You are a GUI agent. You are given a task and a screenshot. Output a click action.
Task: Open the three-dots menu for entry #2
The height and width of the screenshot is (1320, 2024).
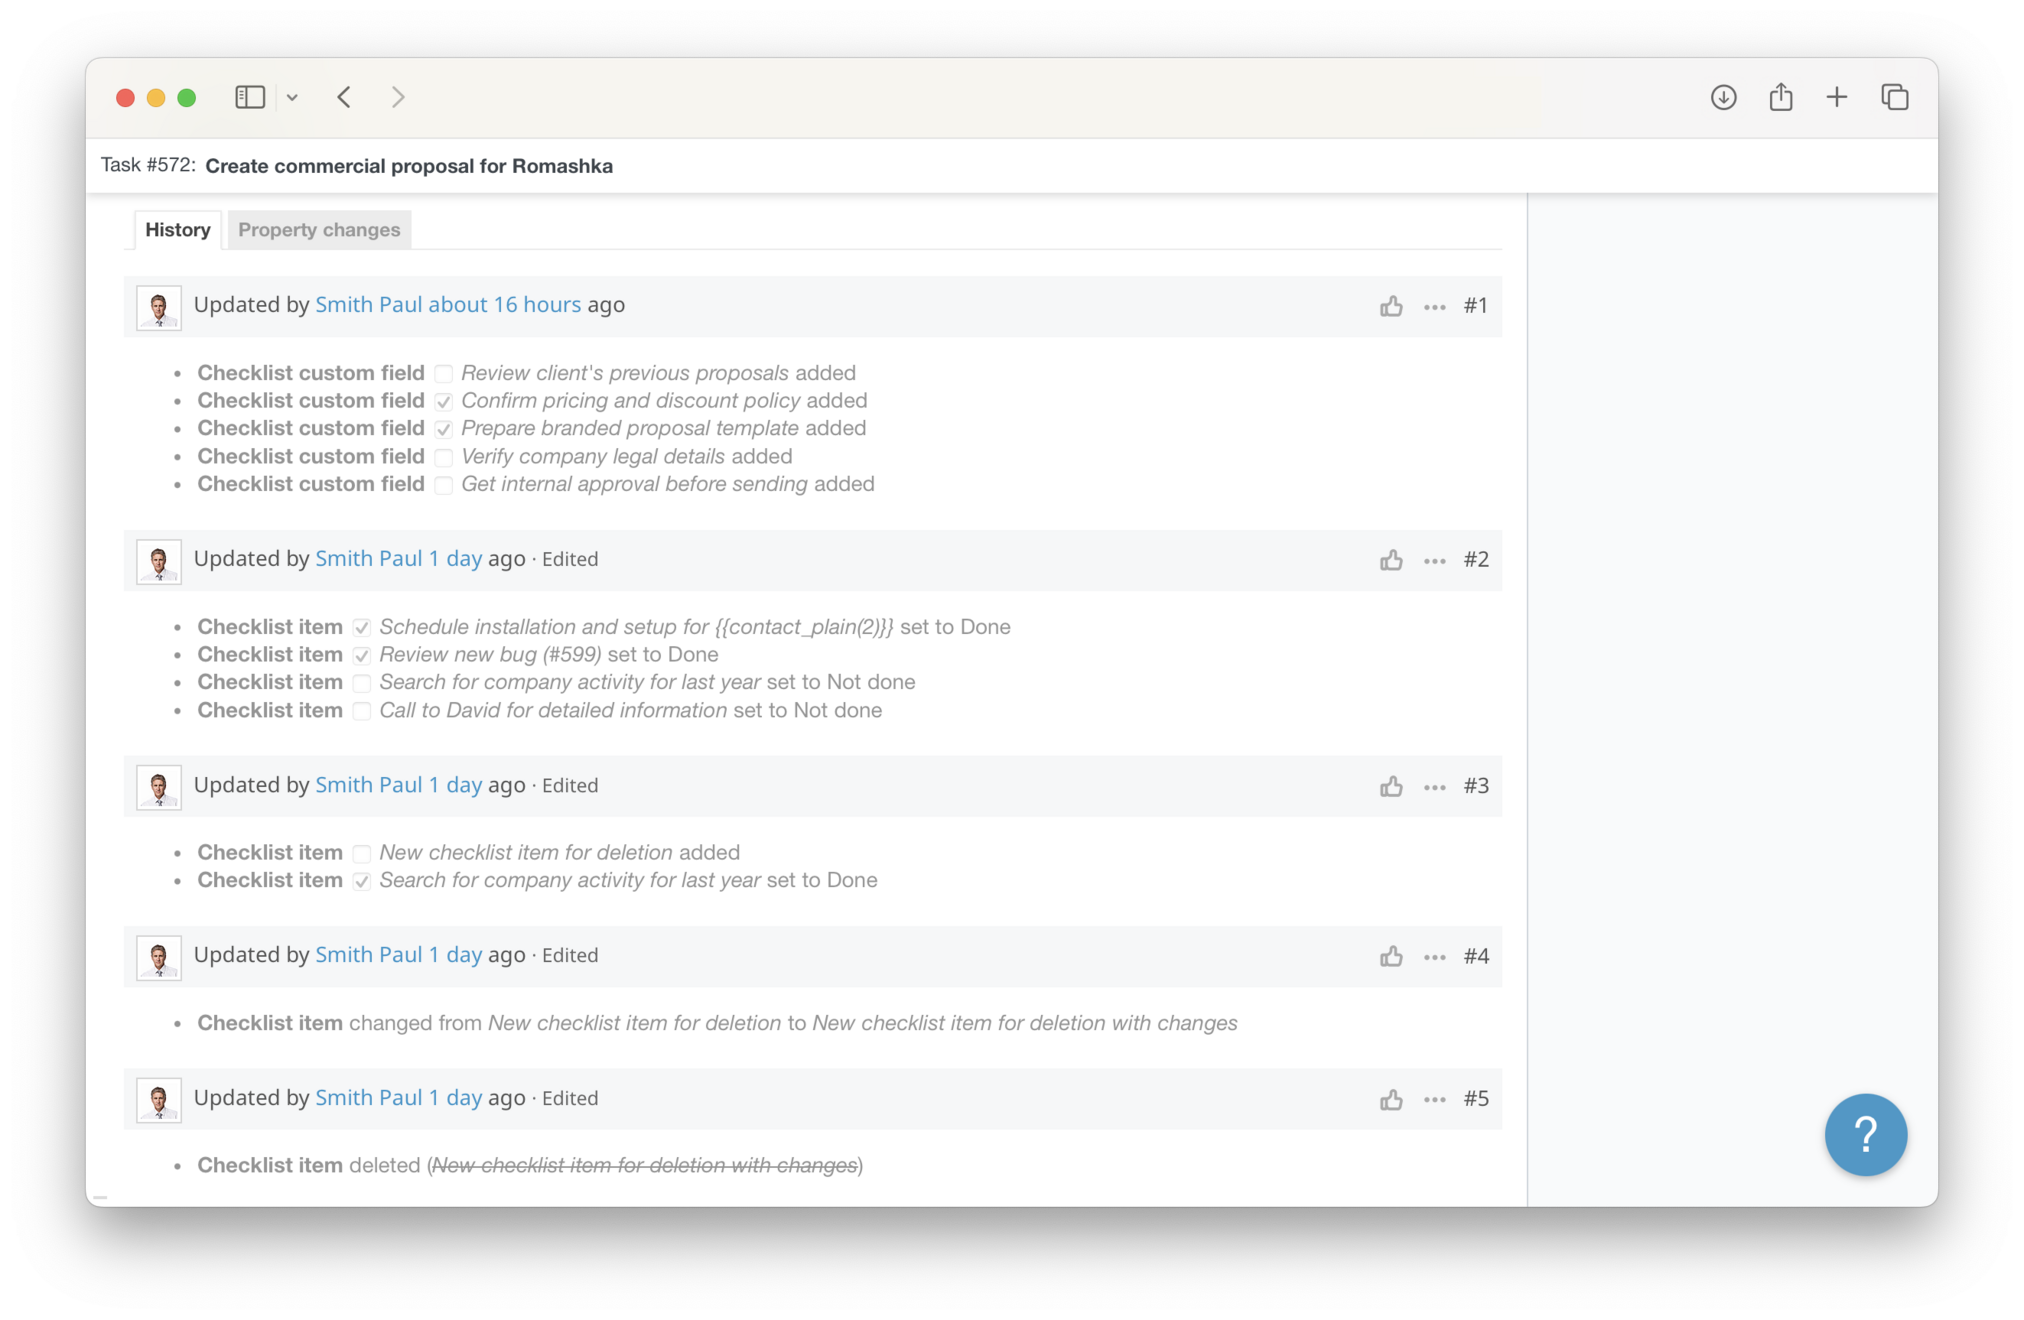click(x=1434, y=560)
